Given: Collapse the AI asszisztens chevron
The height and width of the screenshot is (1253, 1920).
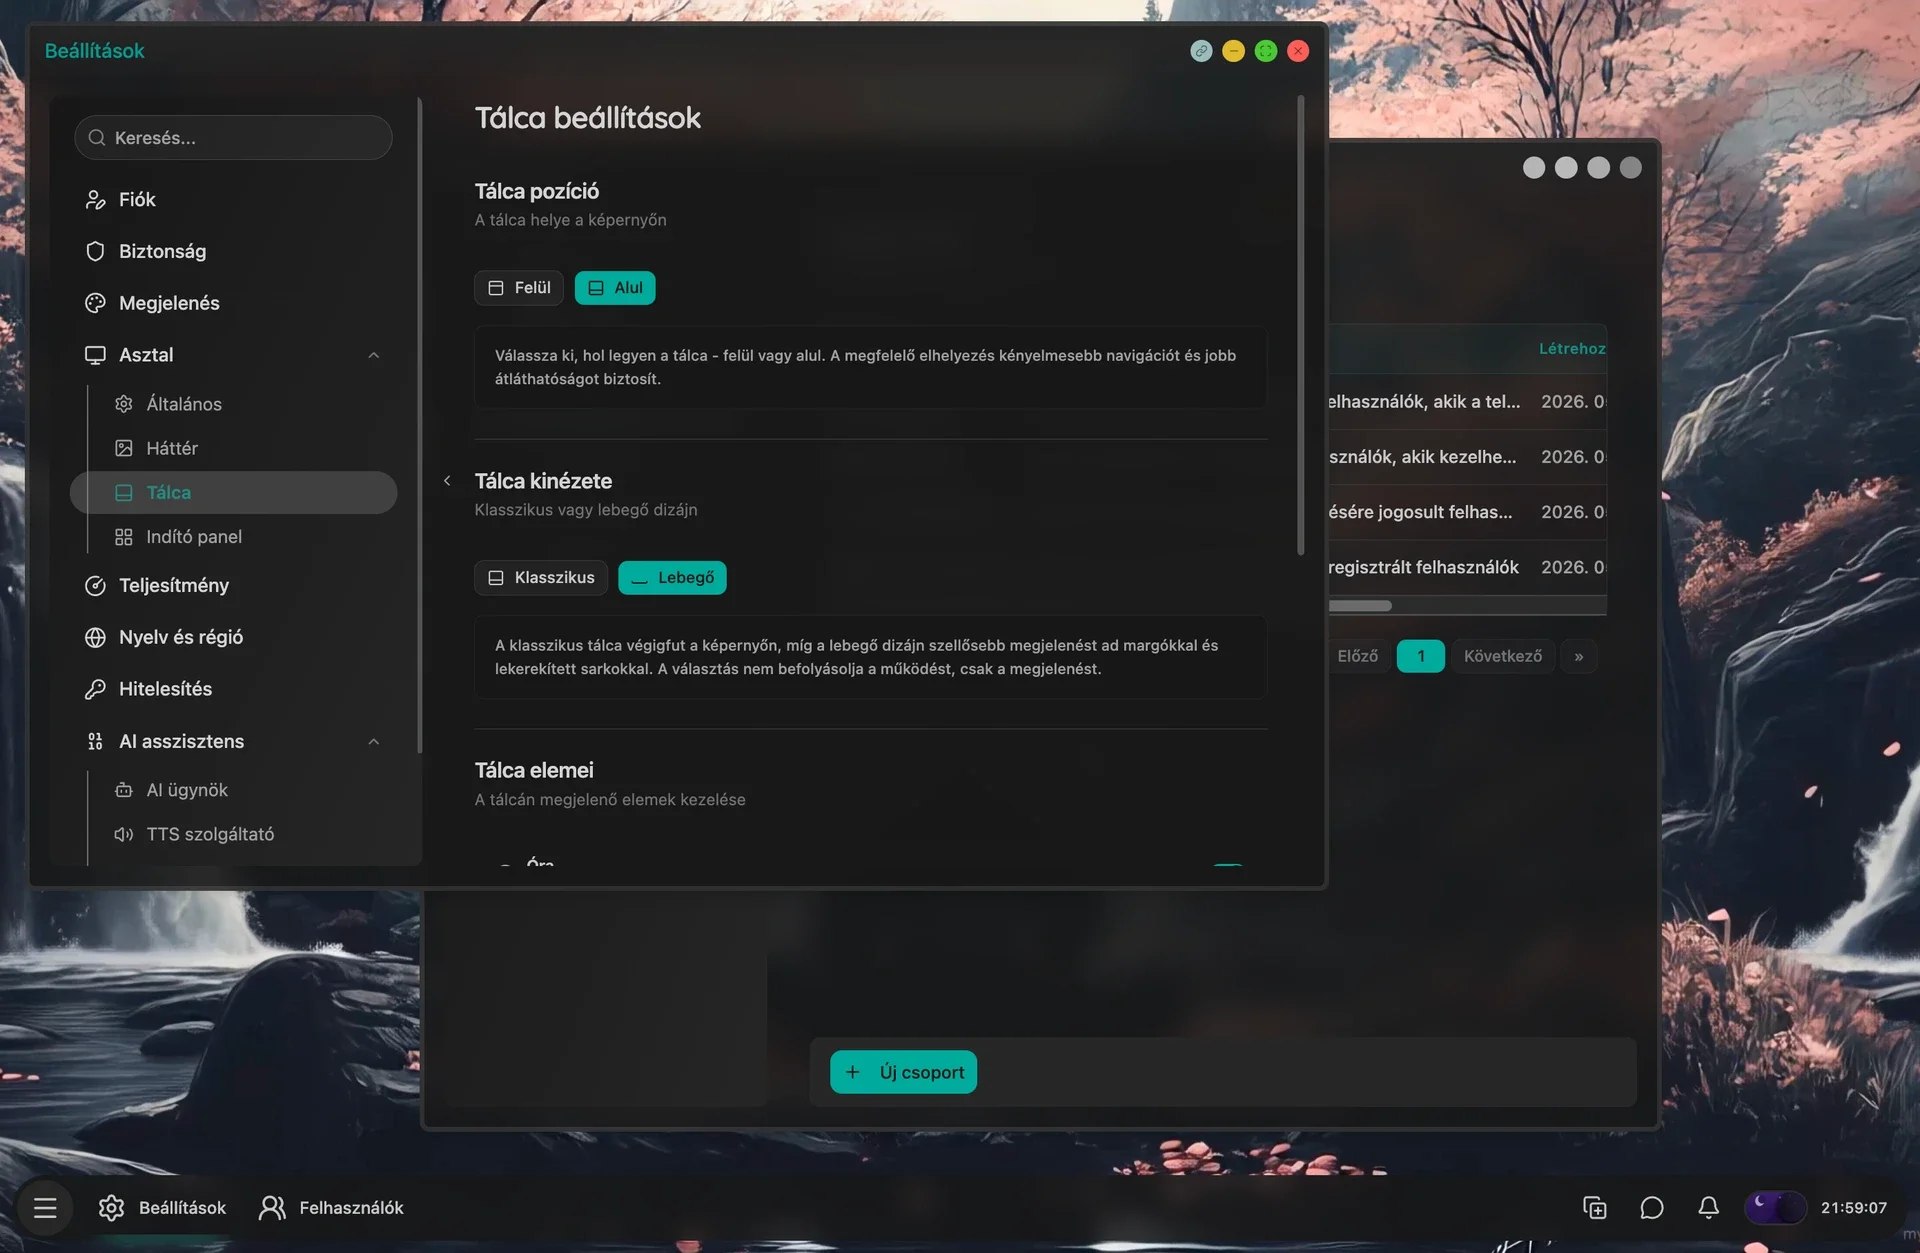Looking at the screenshot, I should (x=373, y=741).
